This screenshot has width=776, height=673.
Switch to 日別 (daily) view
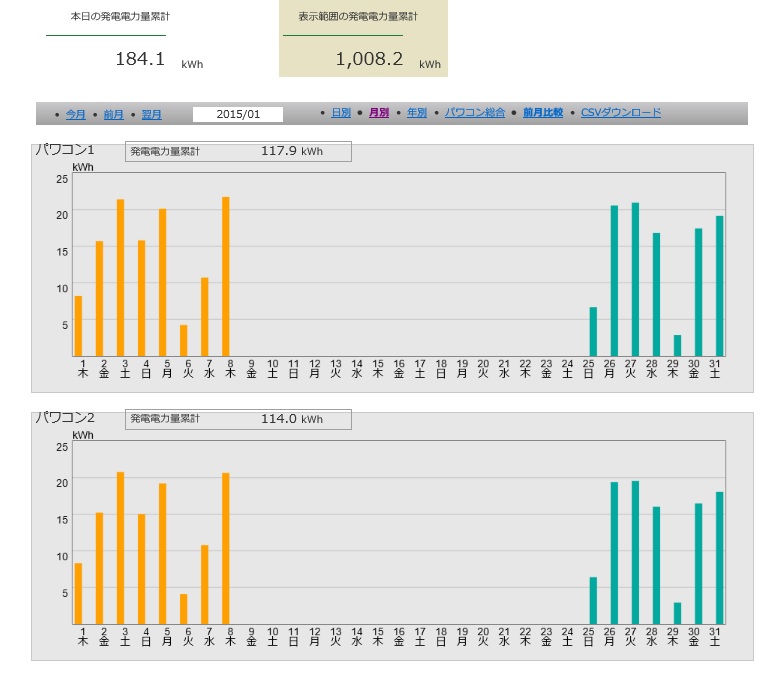pyautogui.click(x=341, y=113)
